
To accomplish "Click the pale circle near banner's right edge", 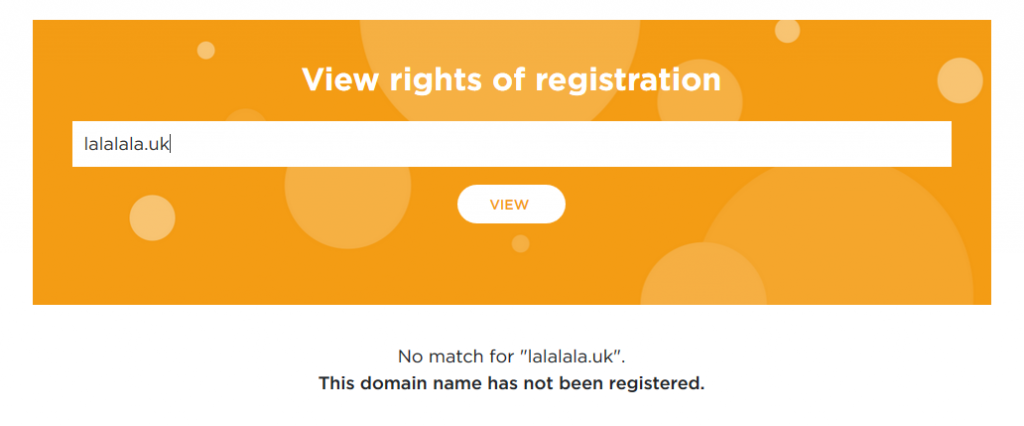I will point(960,81).
